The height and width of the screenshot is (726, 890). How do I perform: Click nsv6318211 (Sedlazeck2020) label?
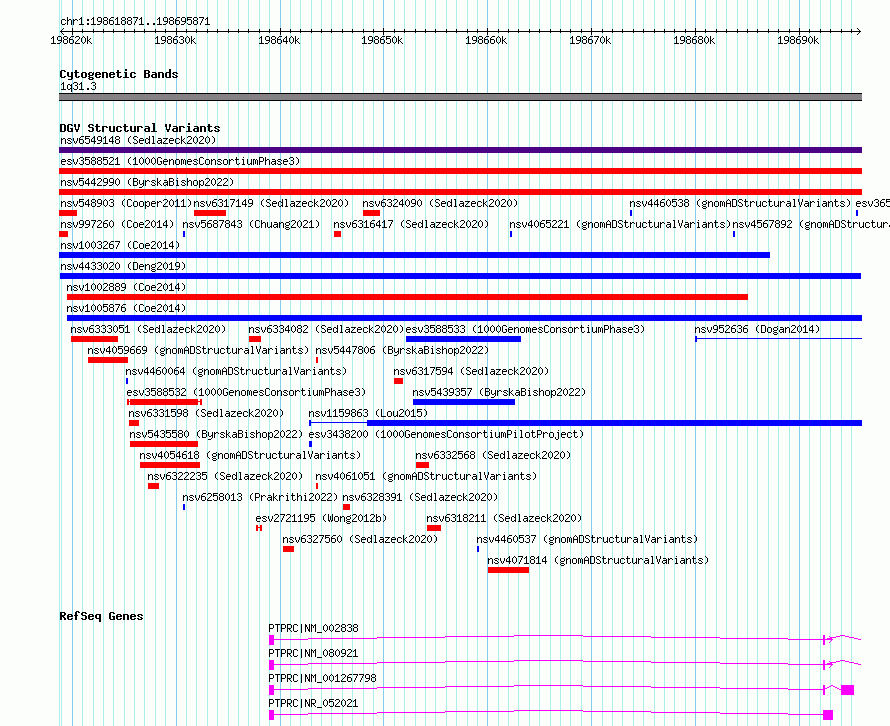(504, 518)
